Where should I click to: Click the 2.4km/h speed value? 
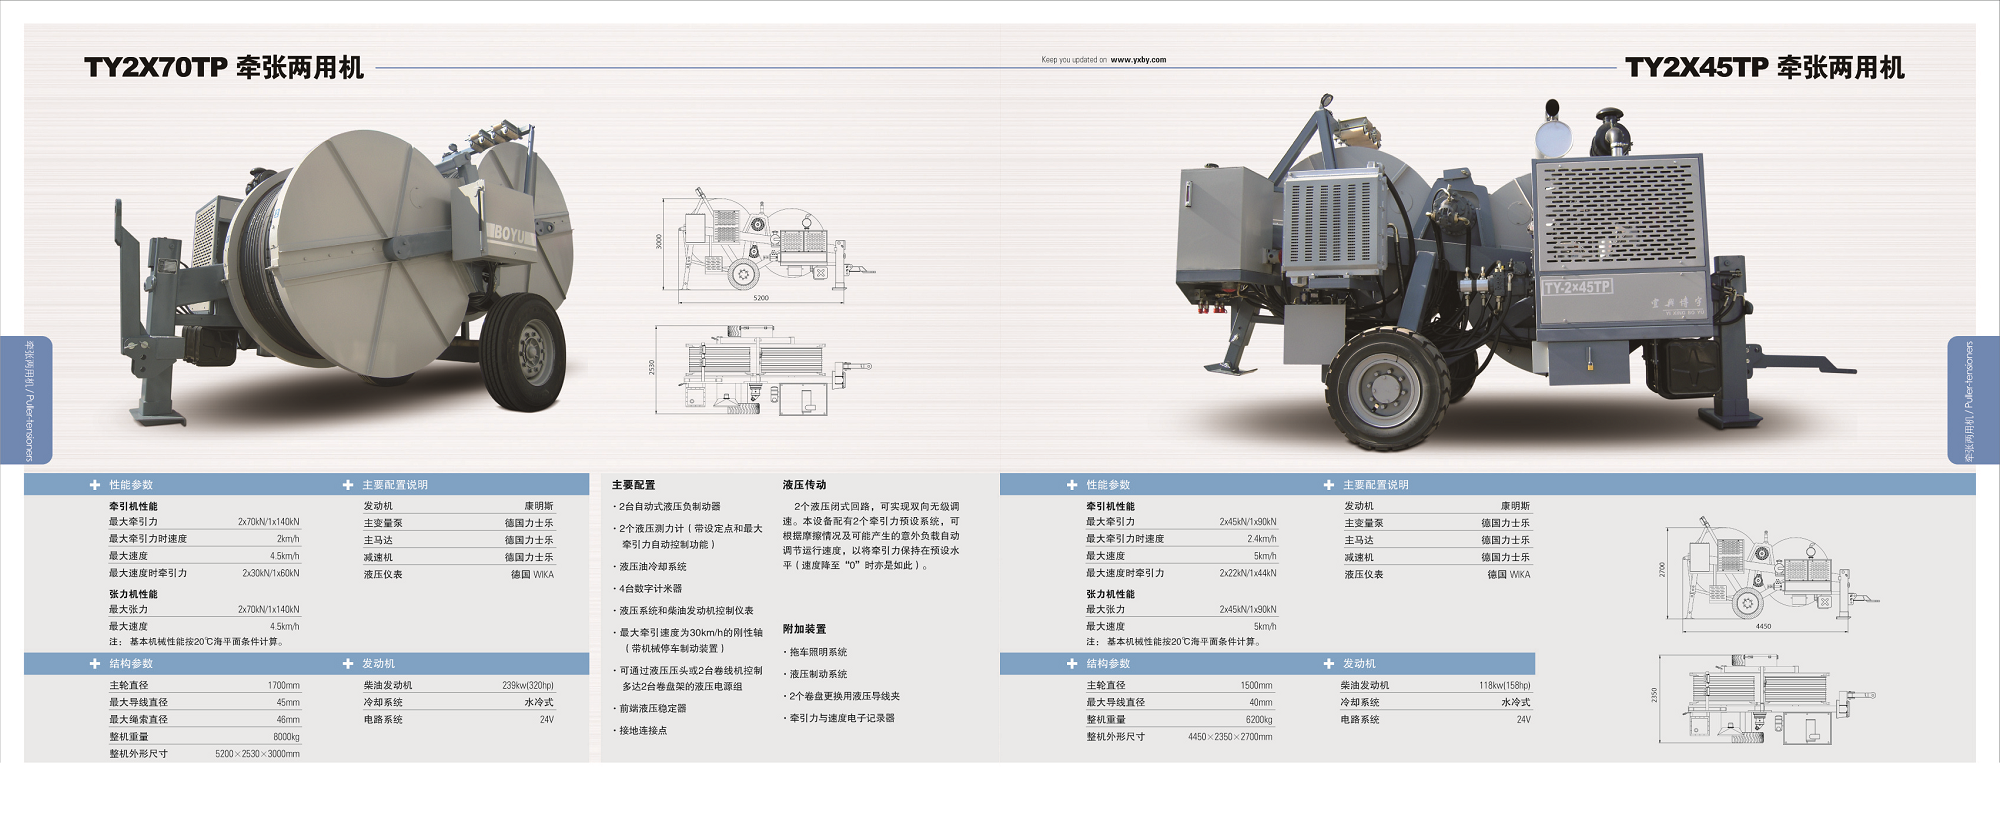tap(1262, 539)
